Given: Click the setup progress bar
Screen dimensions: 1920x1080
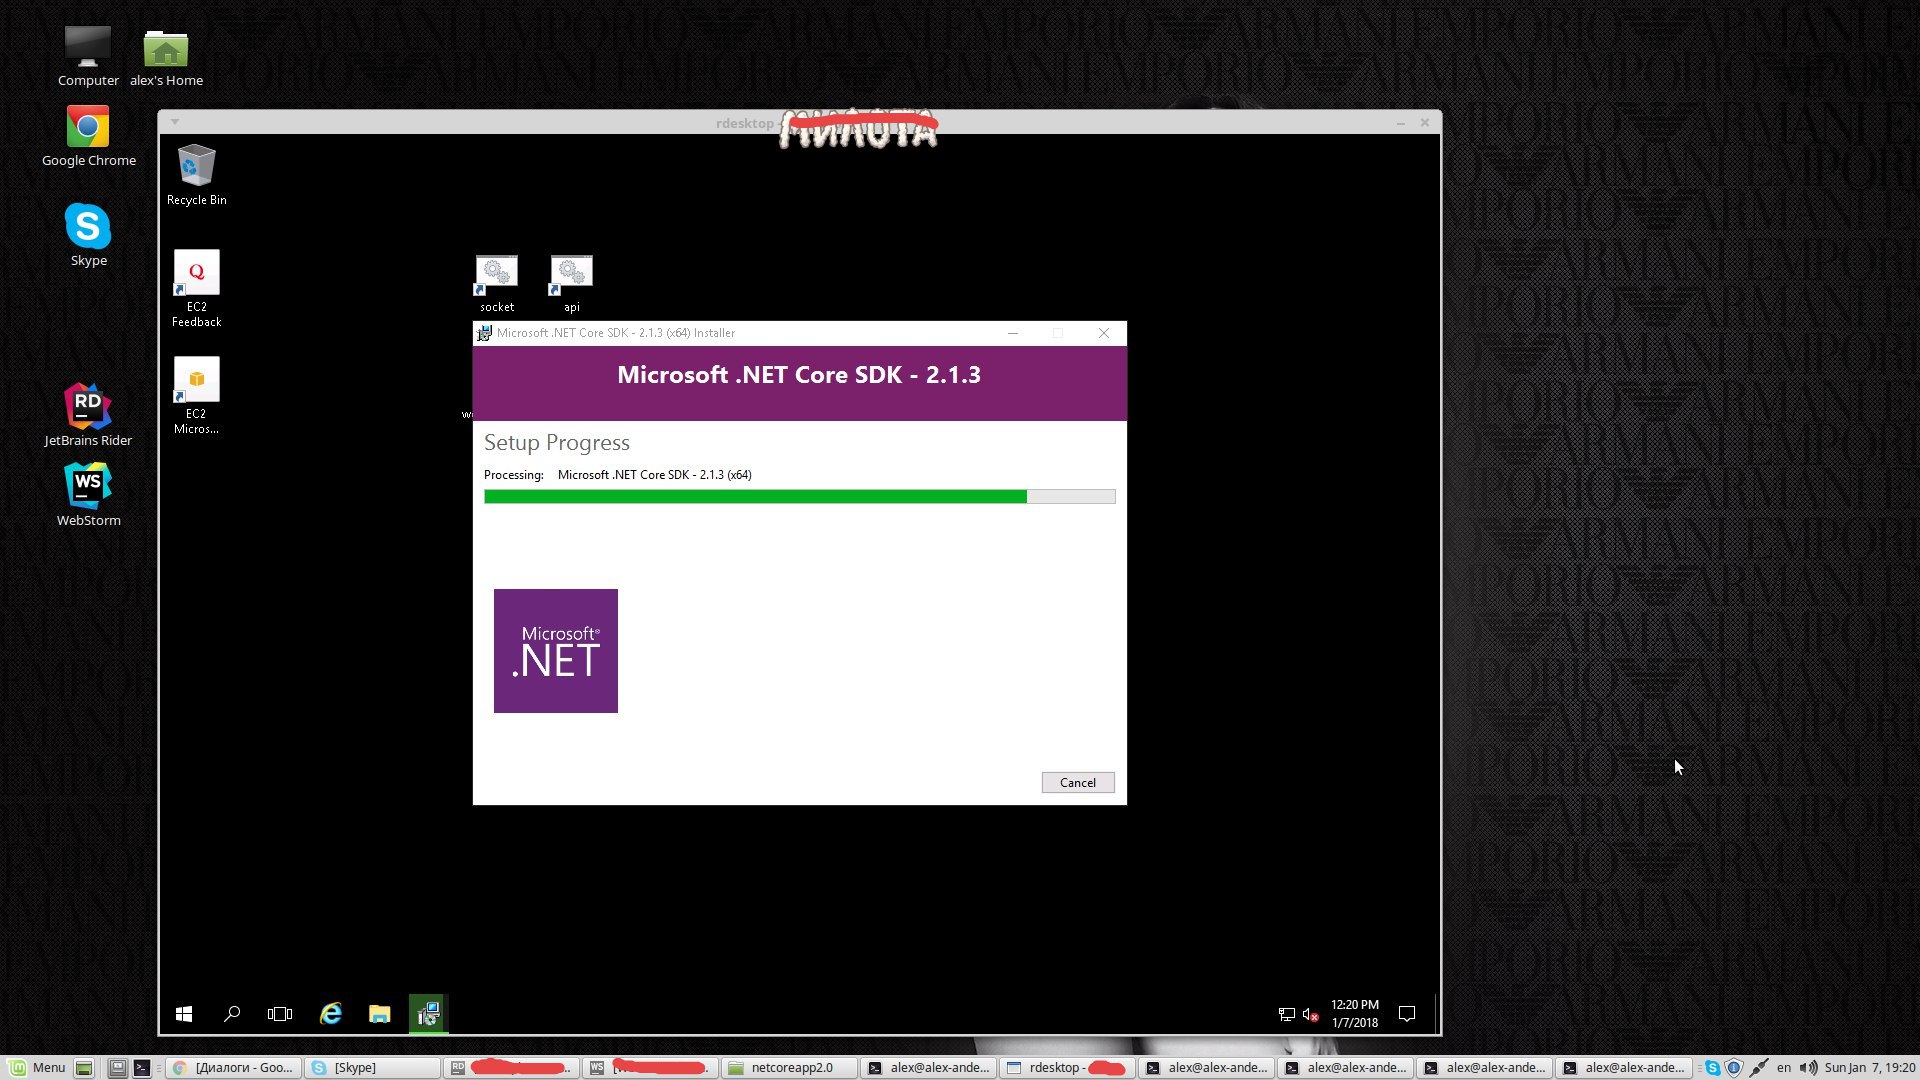Looking at the screenshot, I should tap(799, 496).
